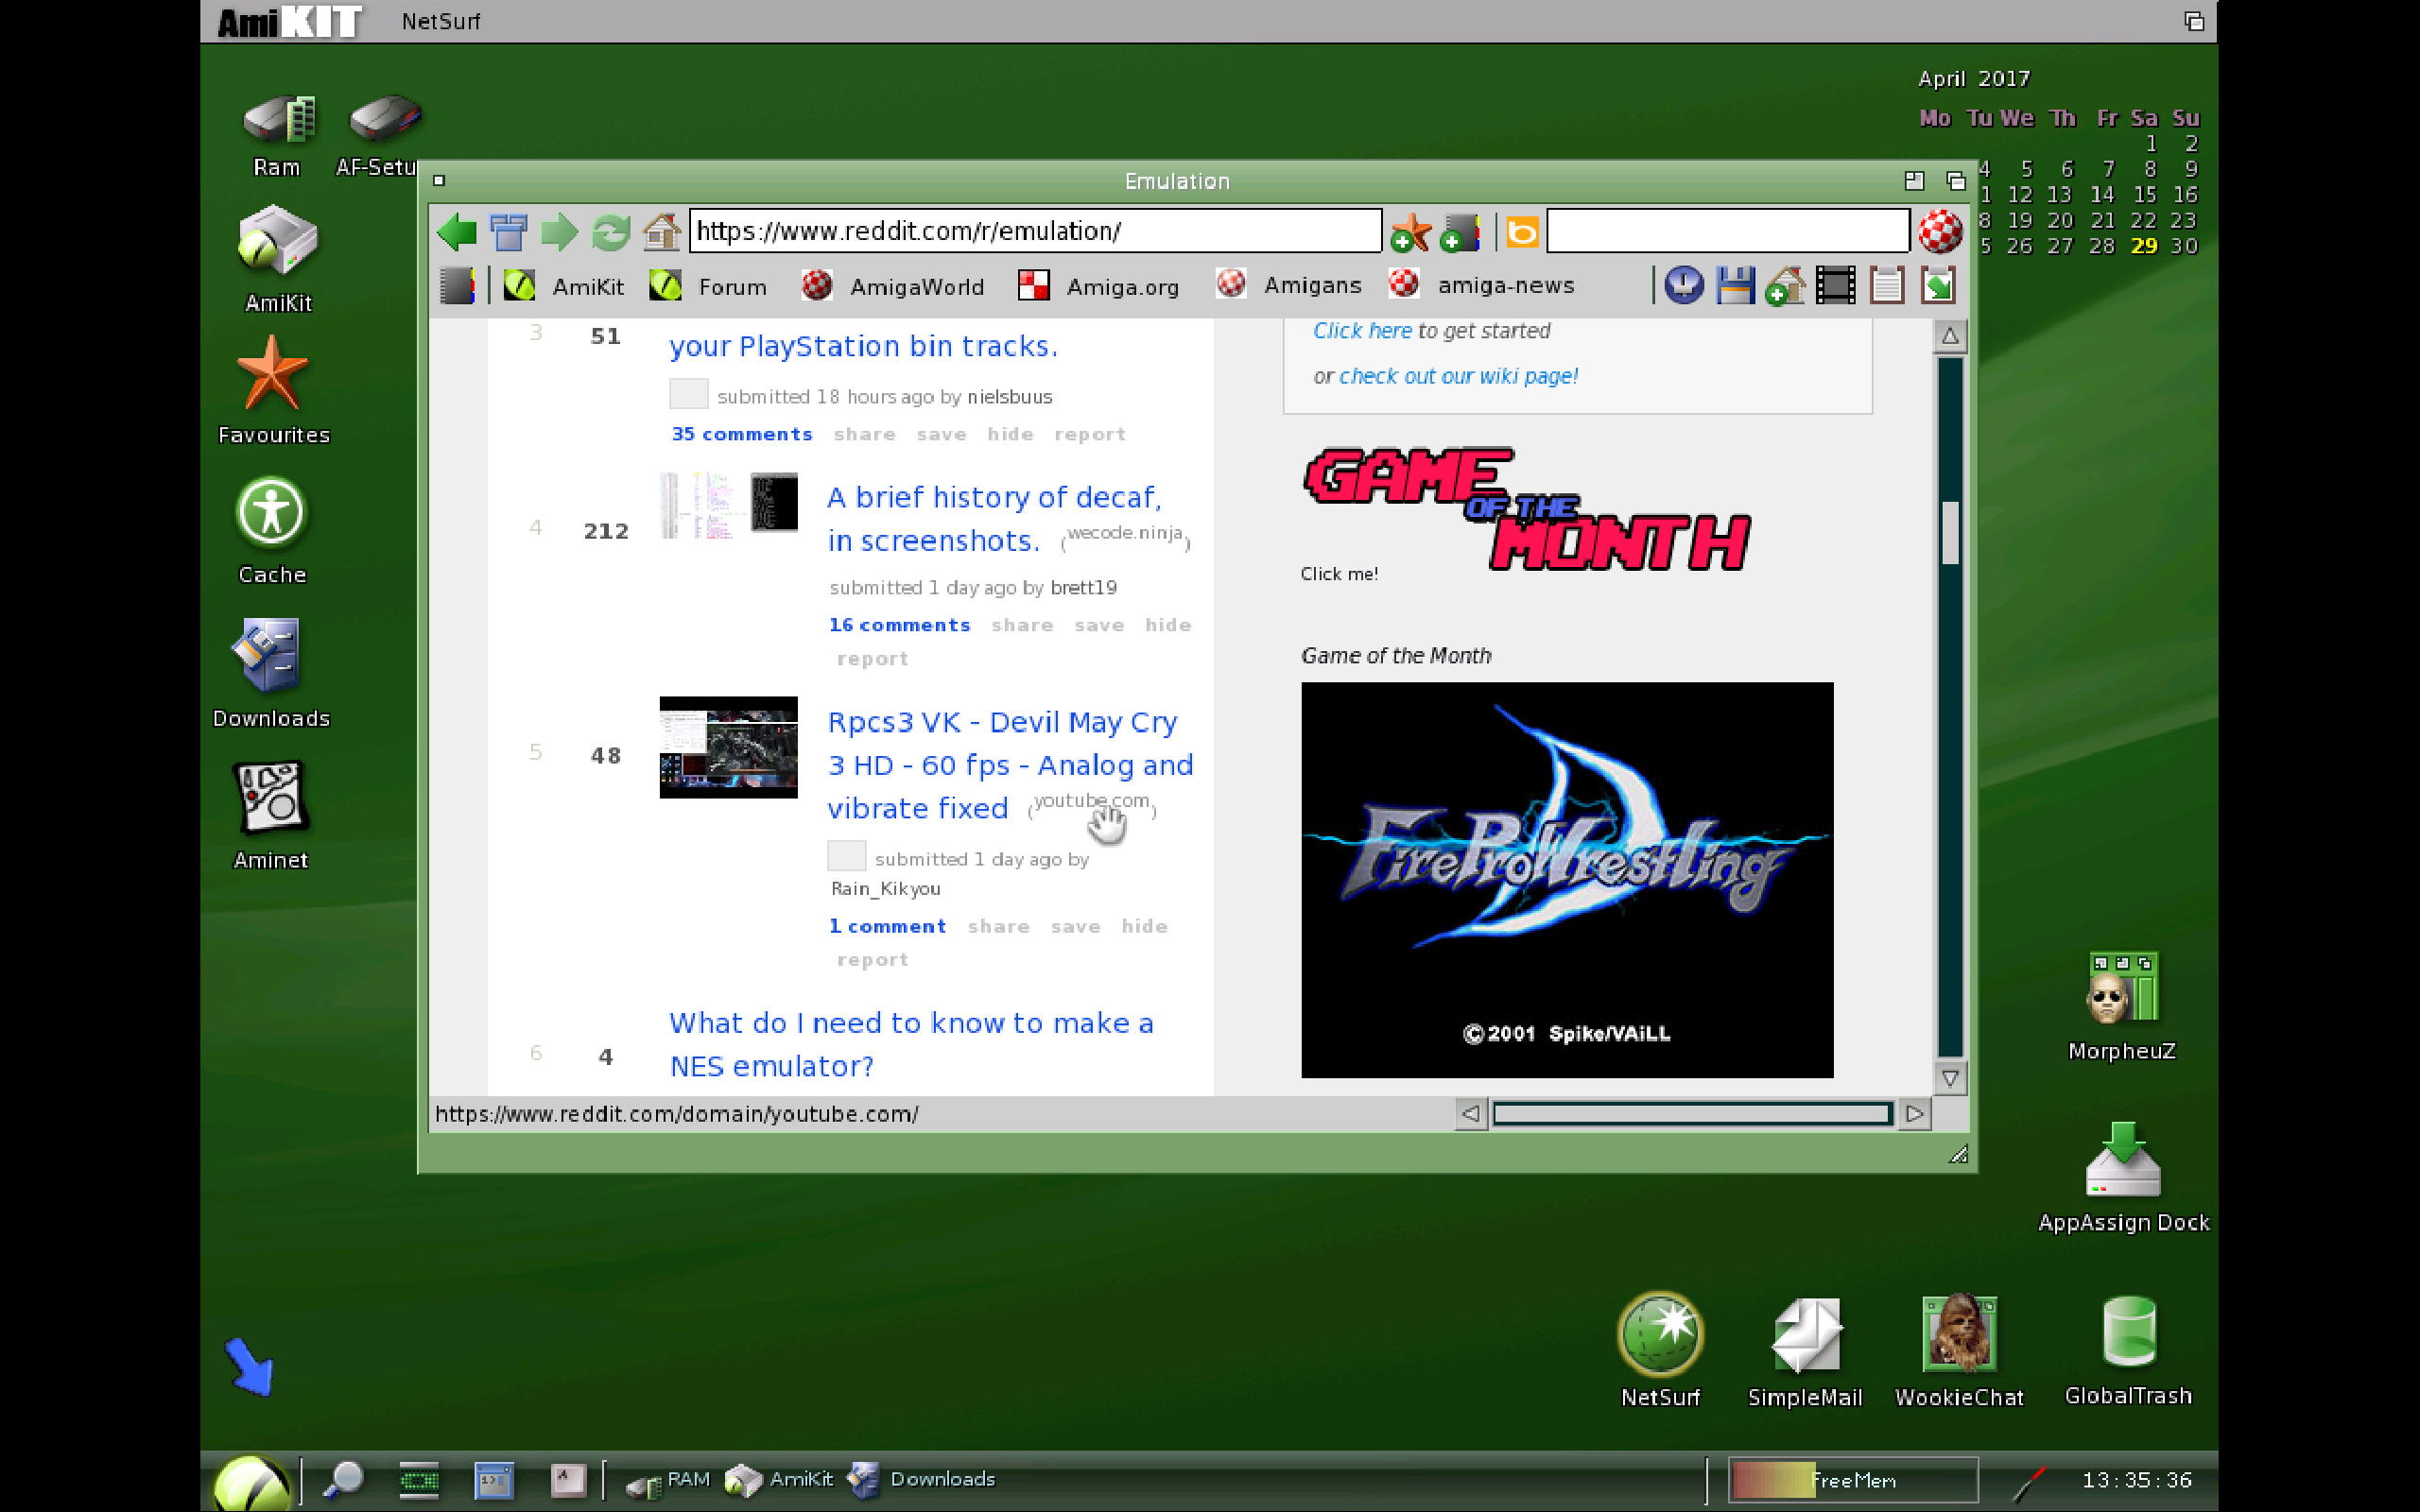Open the Aminet desktop icon
The image size is (2420, 1512).
[x=270, y=815]
